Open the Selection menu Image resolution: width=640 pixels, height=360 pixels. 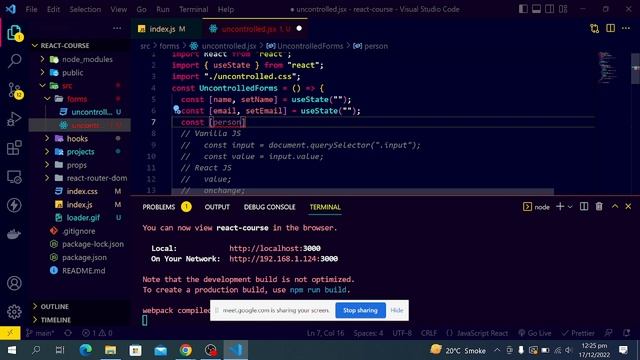tap(85, 9)
